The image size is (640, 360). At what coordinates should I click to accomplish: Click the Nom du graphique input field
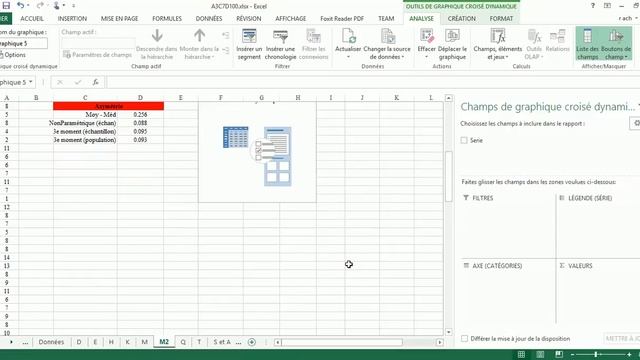(23, 43)
